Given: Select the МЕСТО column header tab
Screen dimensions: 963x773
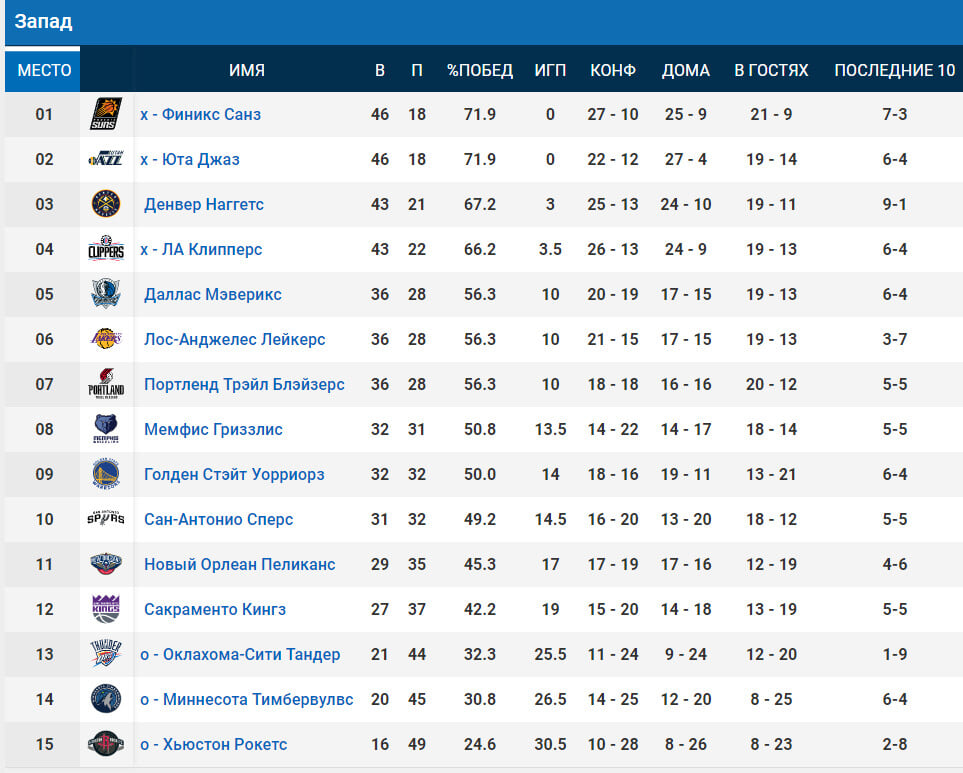Looking at the screenshot, I should pyautogui.click(x=42, y=70).
